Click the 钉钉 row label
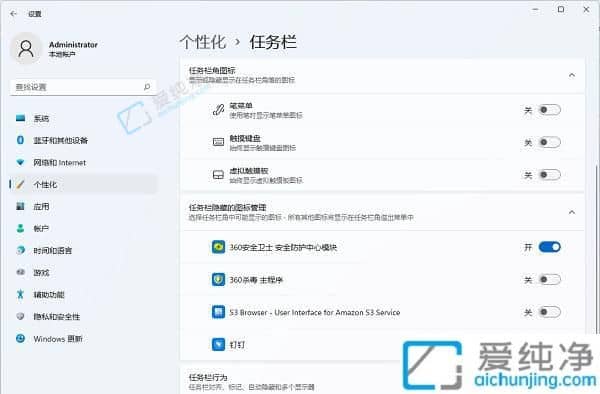The image size is (600, 394). click(237, 345)
